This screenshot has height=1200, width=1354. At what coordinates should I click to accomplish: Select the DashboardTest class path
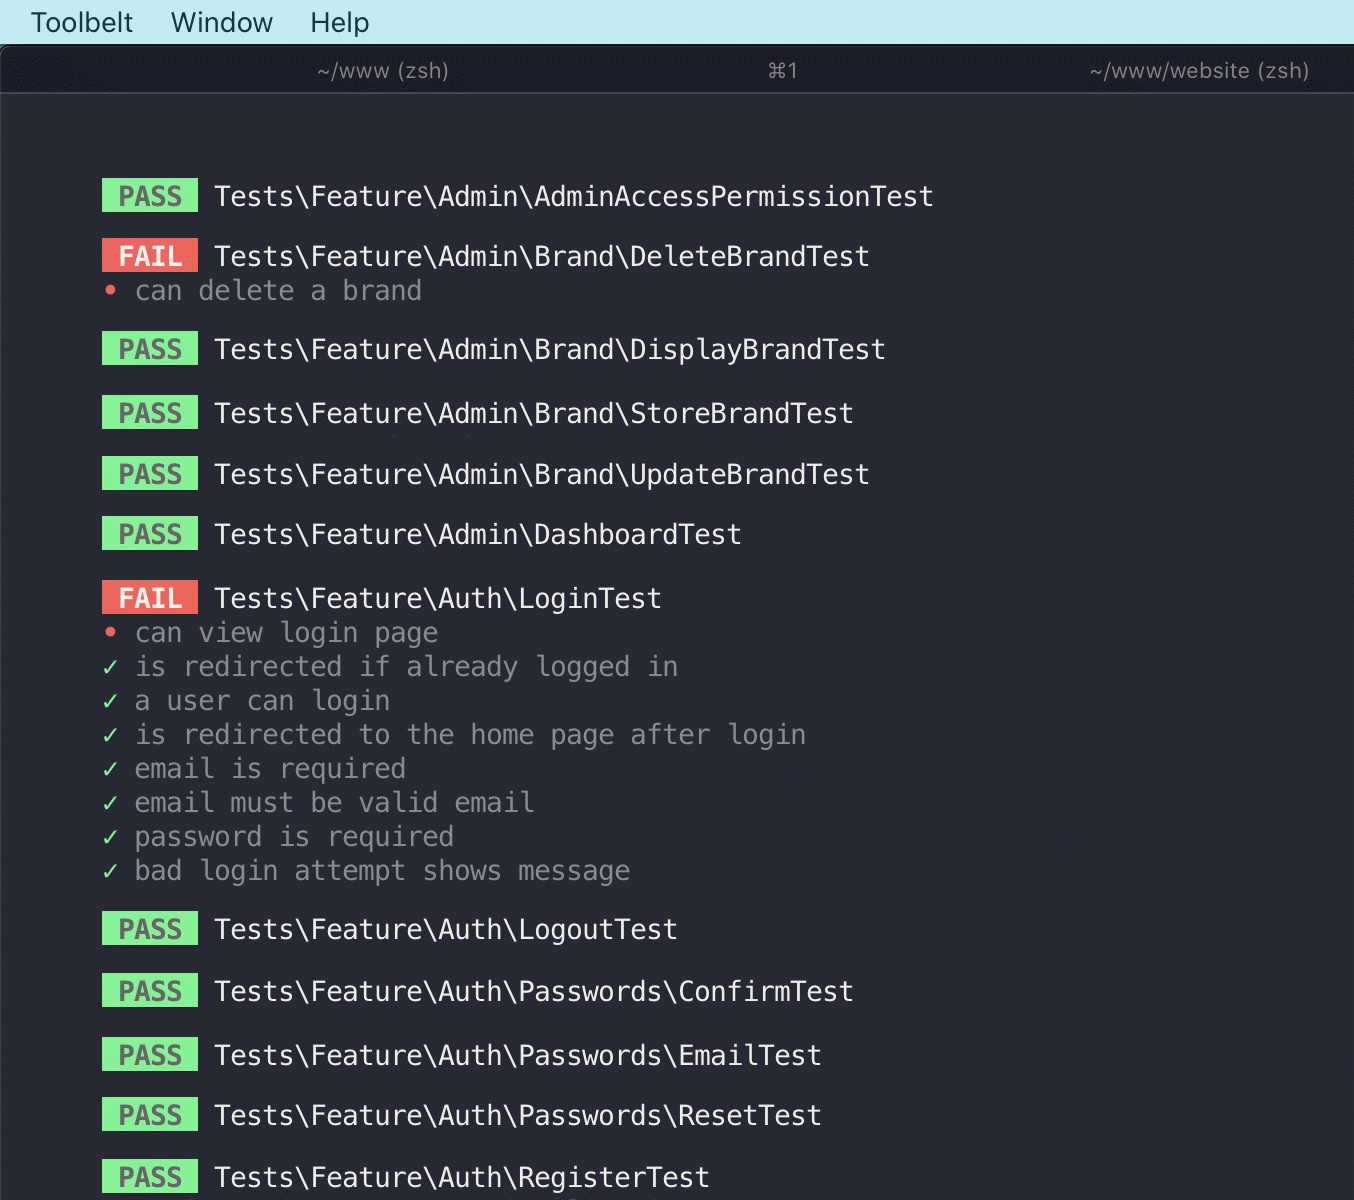[478, 534]
